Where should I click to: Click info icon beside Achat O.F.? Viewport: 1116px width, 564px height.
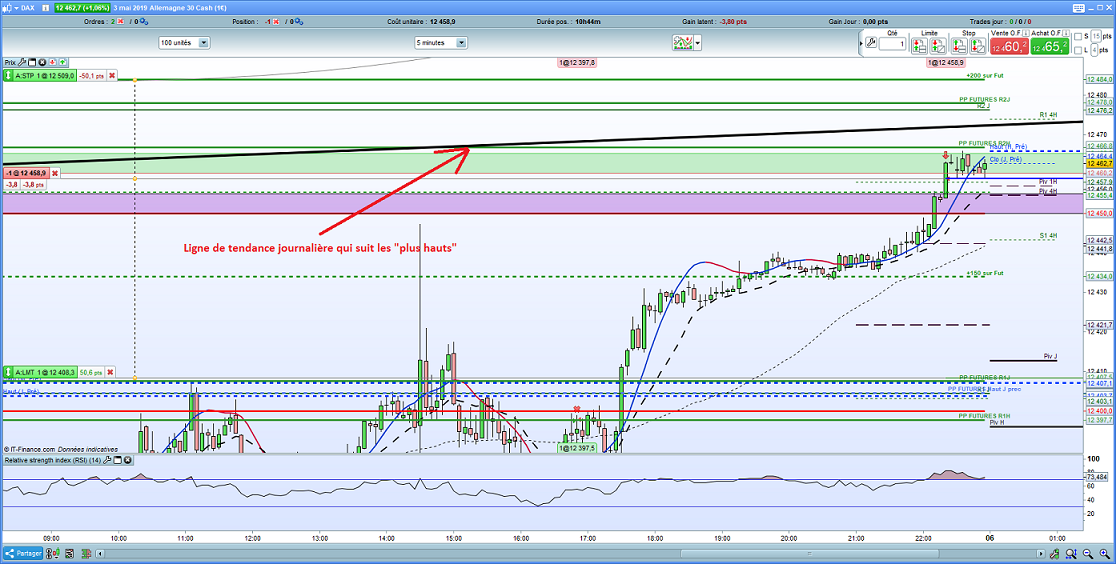1065,33
